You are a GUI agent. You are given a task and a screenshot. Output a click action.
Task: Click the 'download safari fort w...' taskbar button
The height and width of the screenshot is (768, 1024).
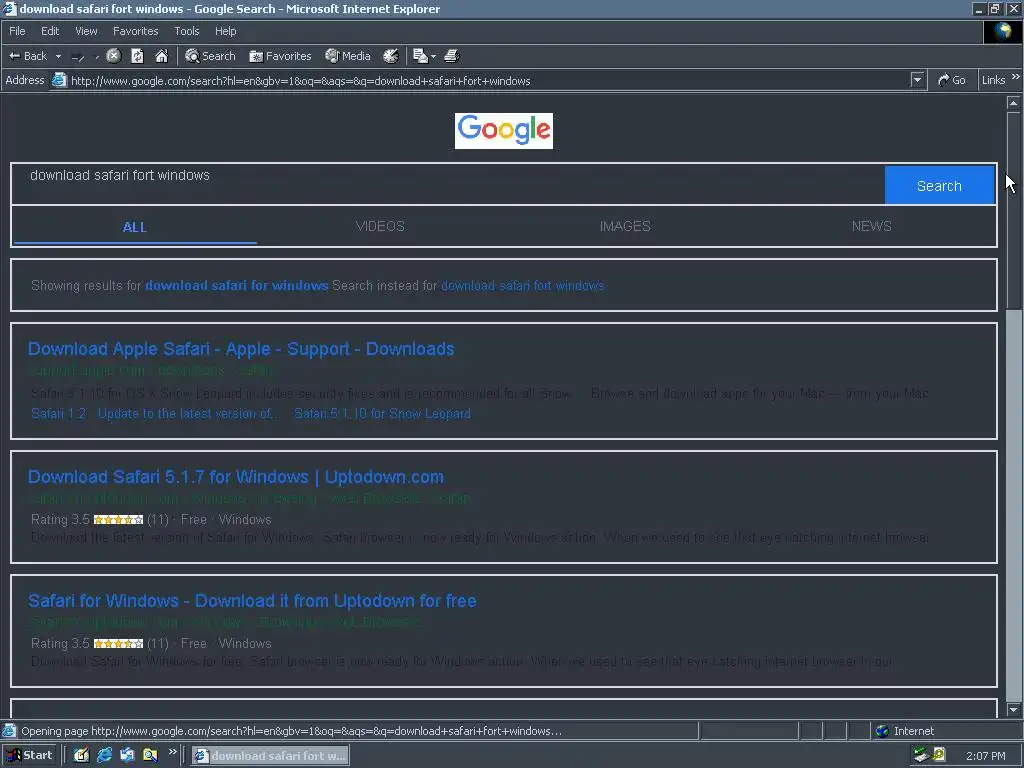tap(270, 756)
